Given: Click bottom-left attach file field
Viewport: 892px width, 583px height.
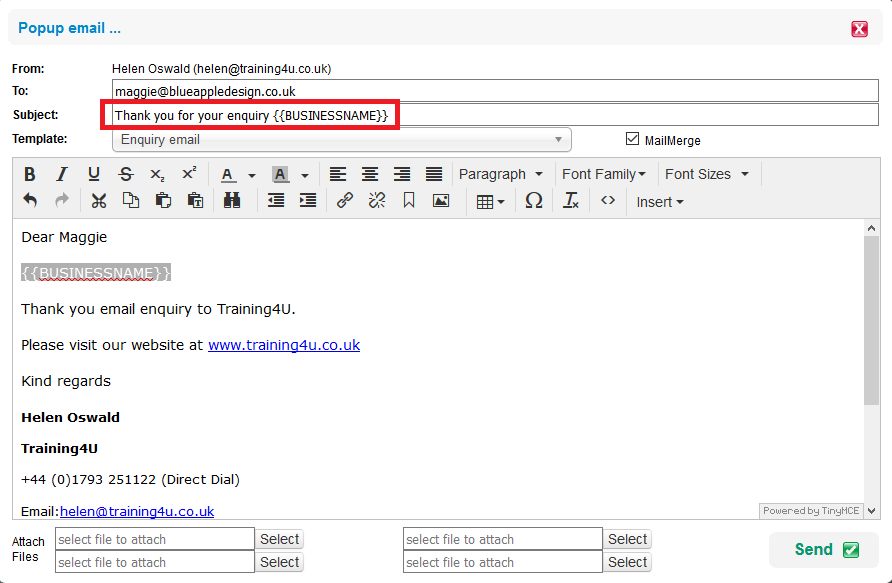Looking at the screenshot, I should click(155, 562).
